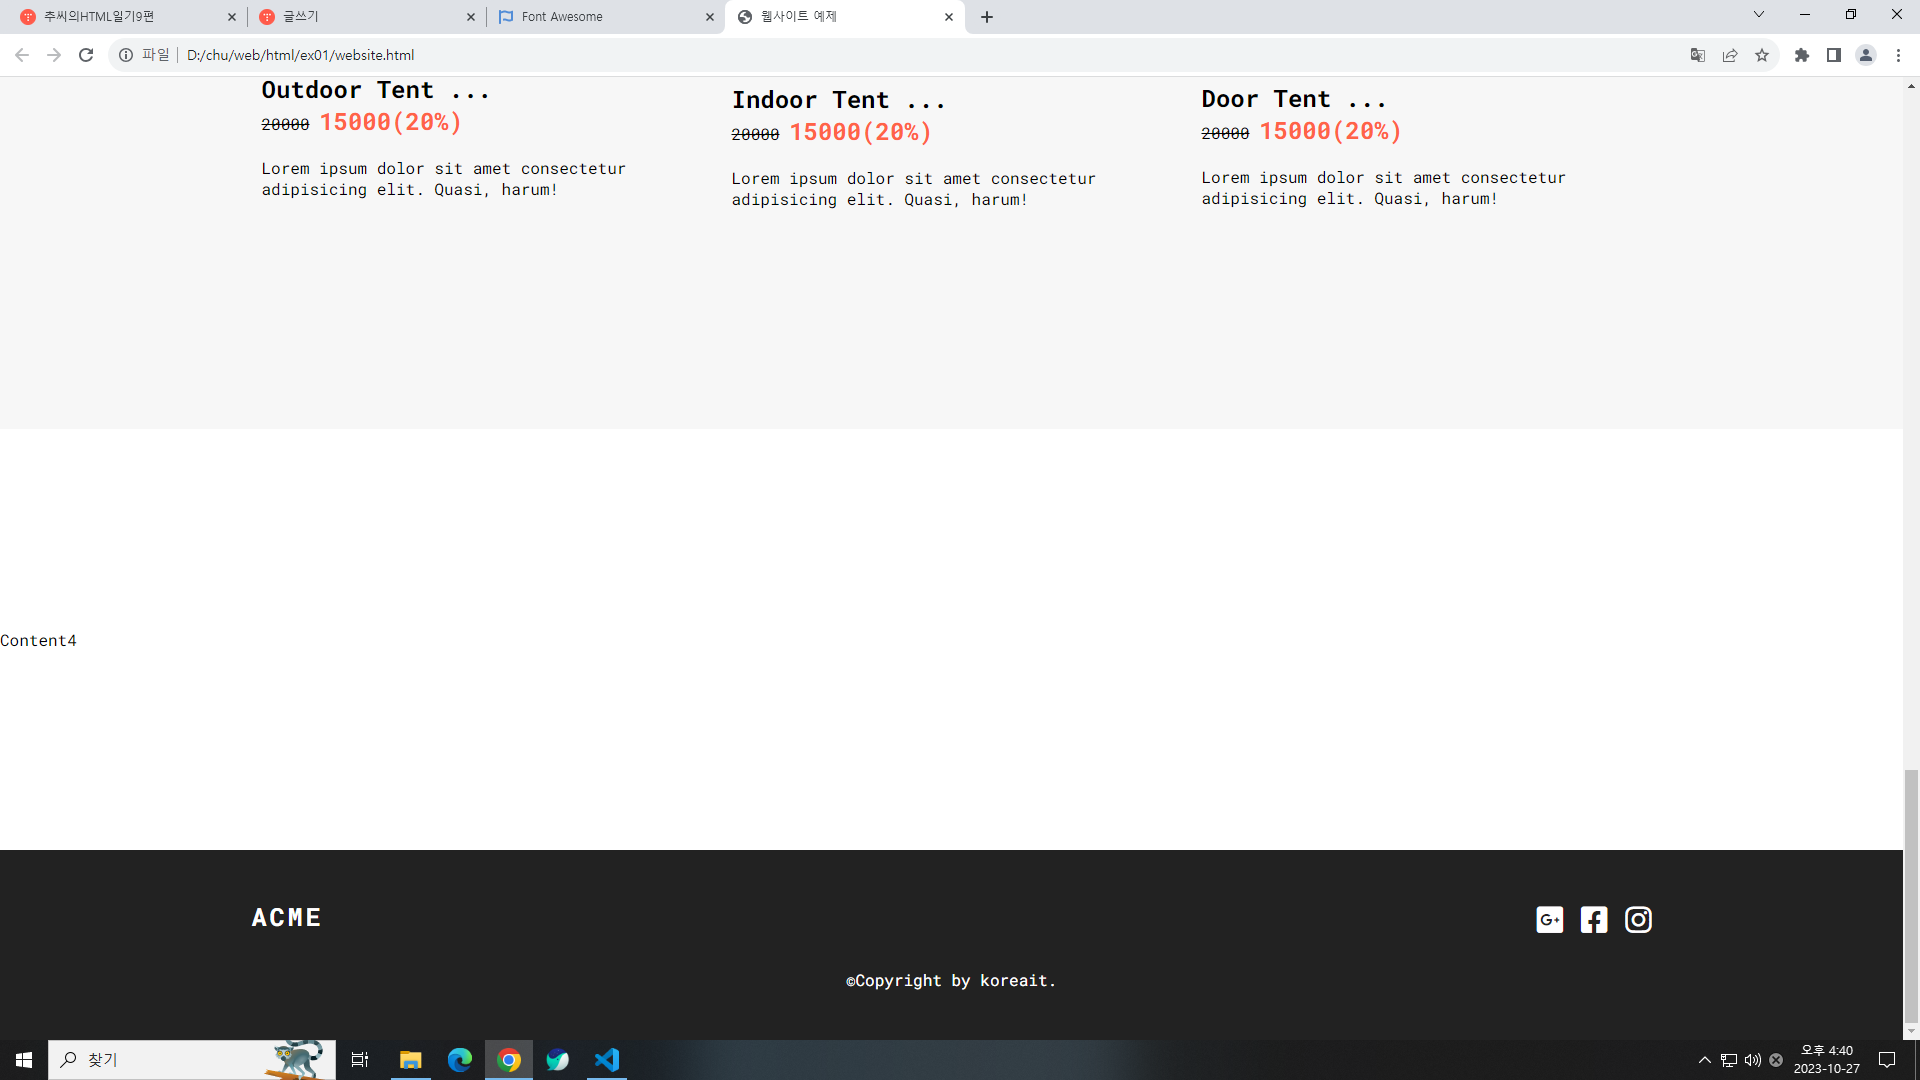
Task: Click the Facebook footer icon
Action: pyautogui.click(x=1594, y=919)
